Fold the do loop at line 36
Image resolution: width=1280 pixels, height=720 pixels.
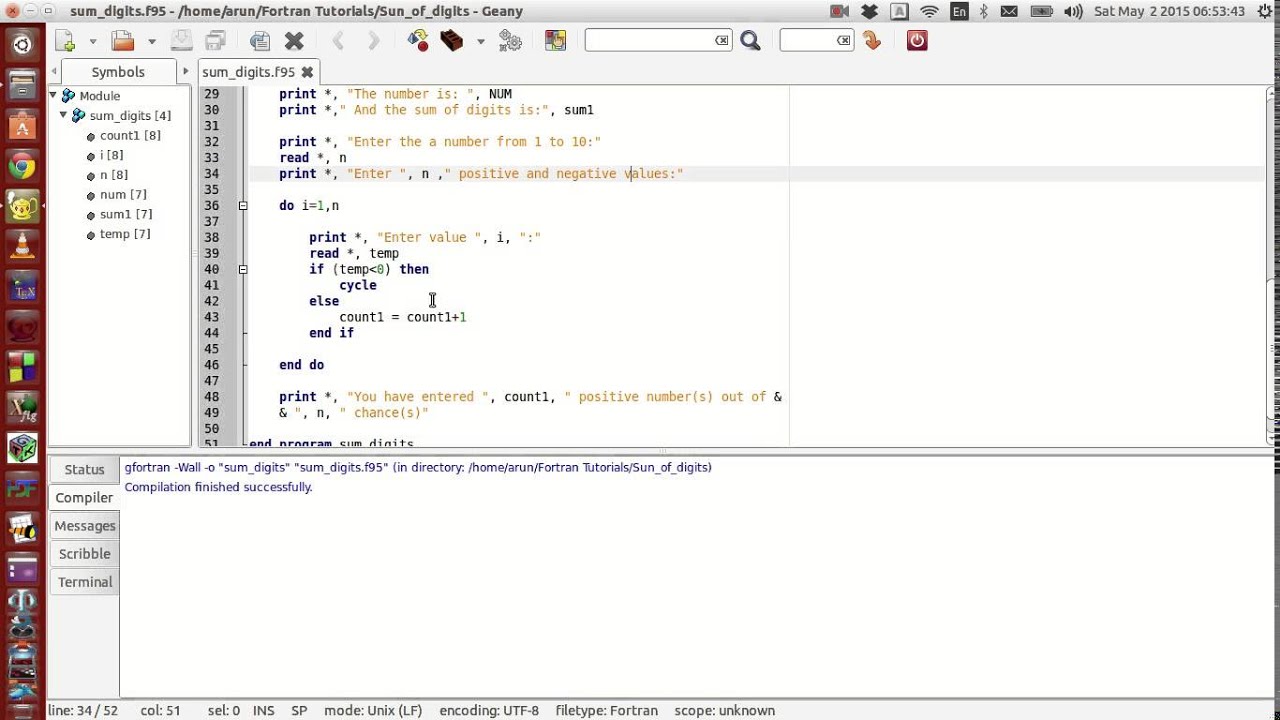243,206
